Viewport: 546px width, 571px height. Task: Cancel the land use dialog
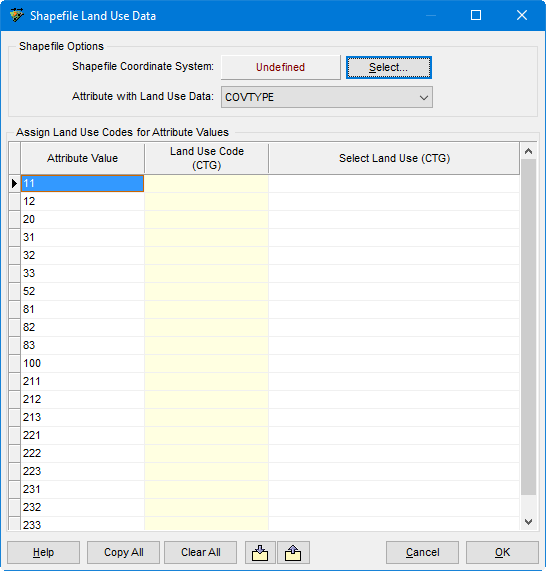pyautogui.click(x=423, y=552)
